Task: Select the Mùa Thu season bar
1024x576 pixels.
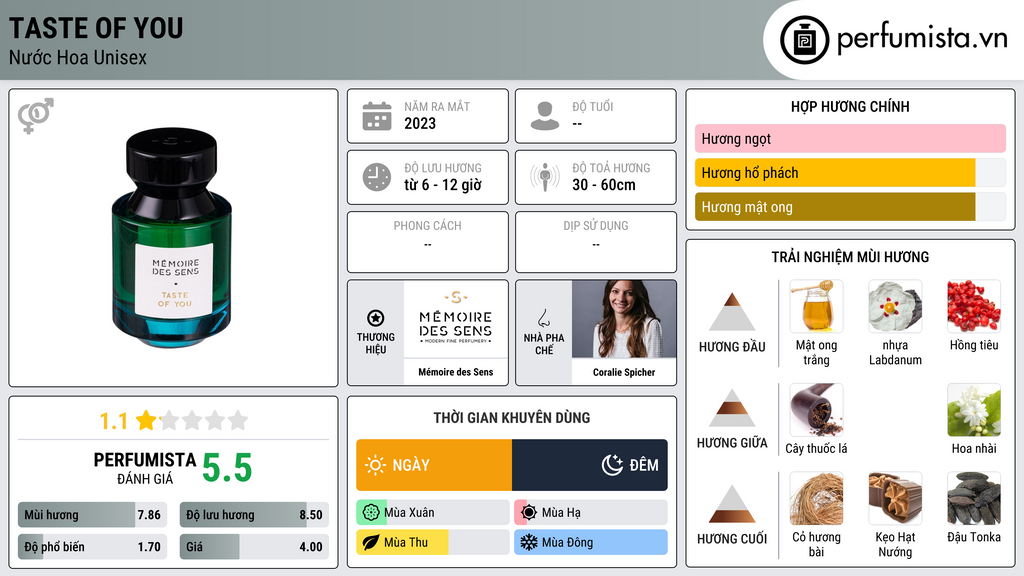Action: [433, 542]
